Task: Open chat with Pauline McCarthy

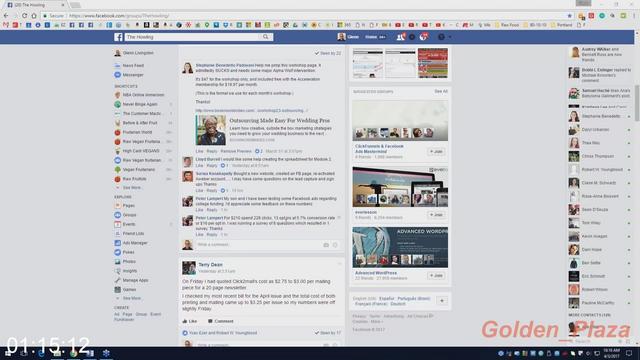Action: click(x=600, y=303)
